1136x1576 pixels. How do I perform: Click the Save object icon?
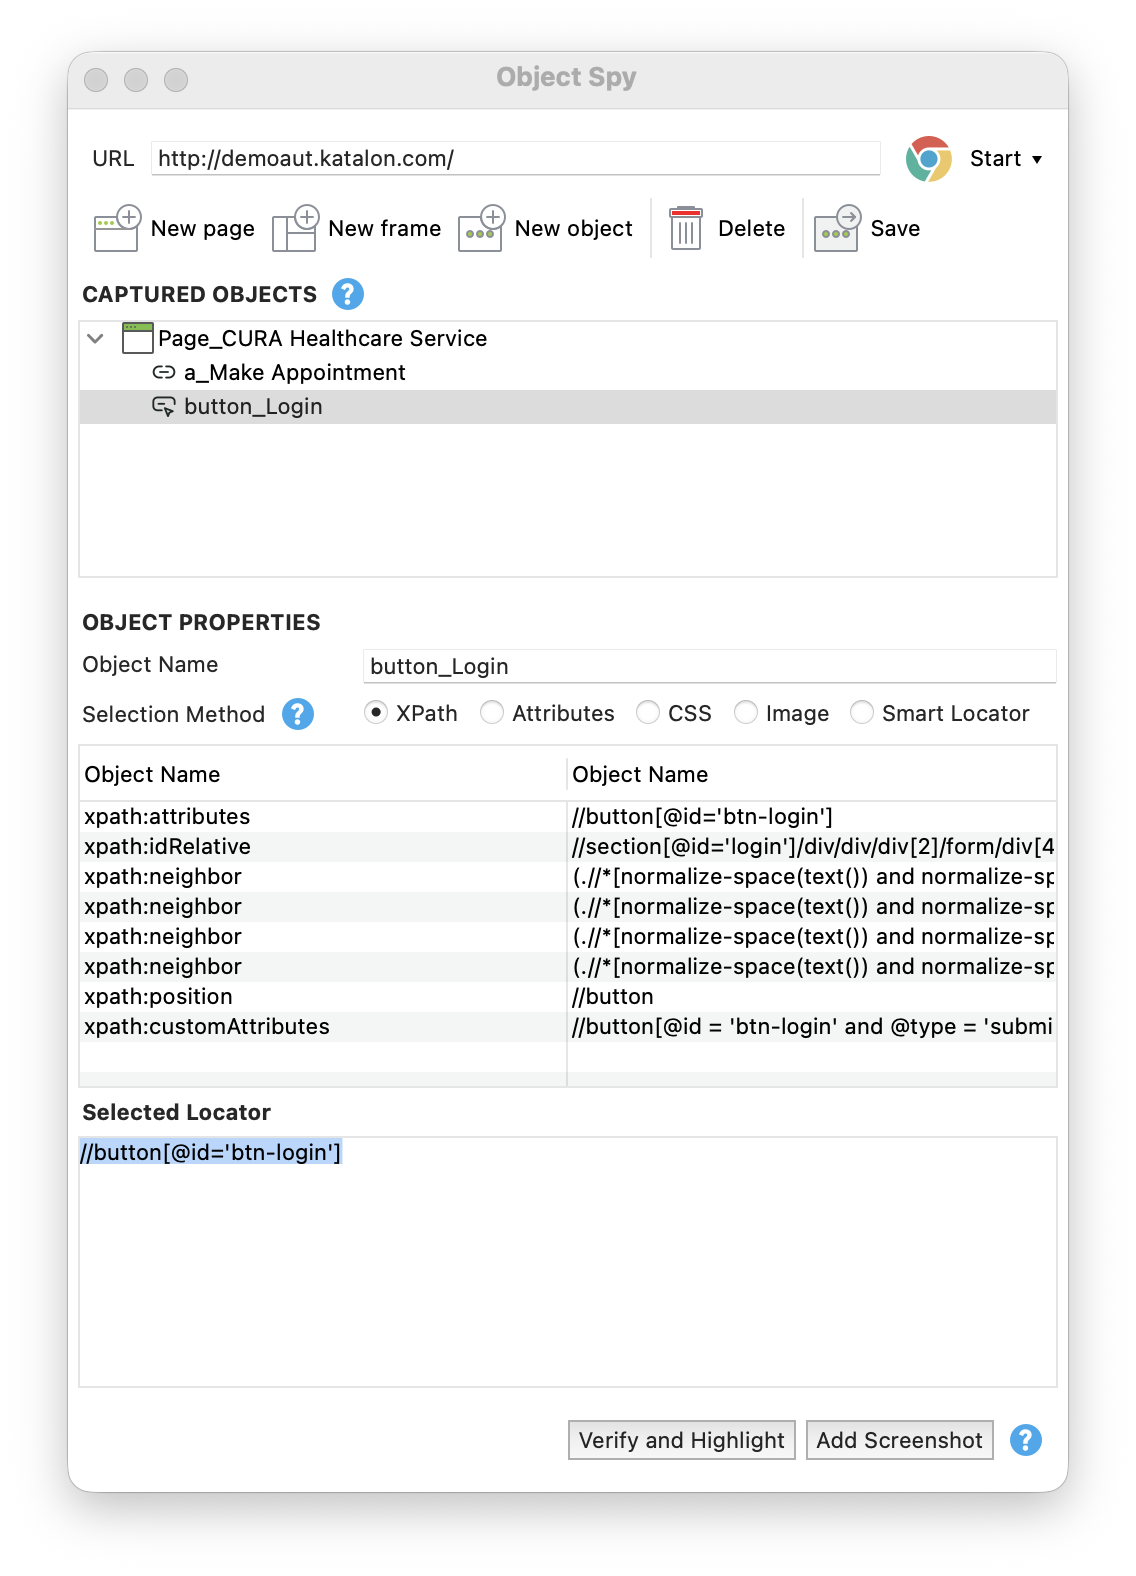tap(838, 228)
